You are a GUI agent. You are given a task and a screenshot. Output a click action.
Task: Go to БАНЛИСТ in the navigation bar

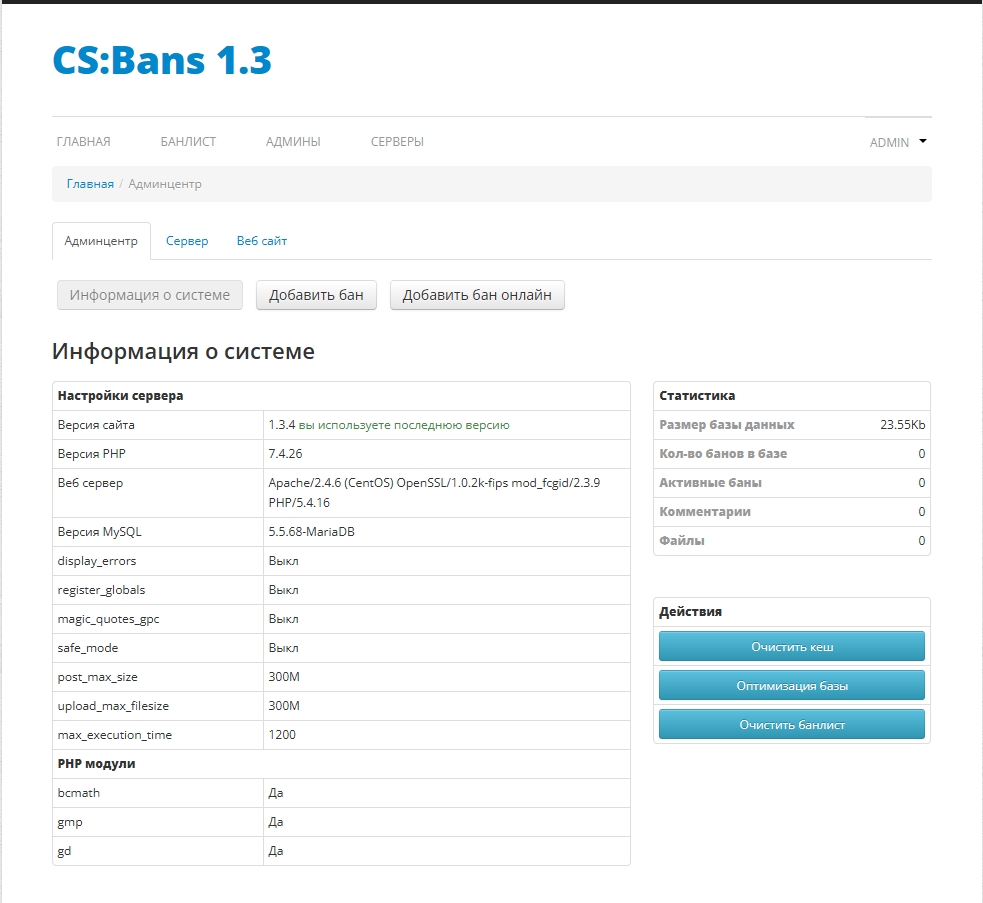(188, 142)
